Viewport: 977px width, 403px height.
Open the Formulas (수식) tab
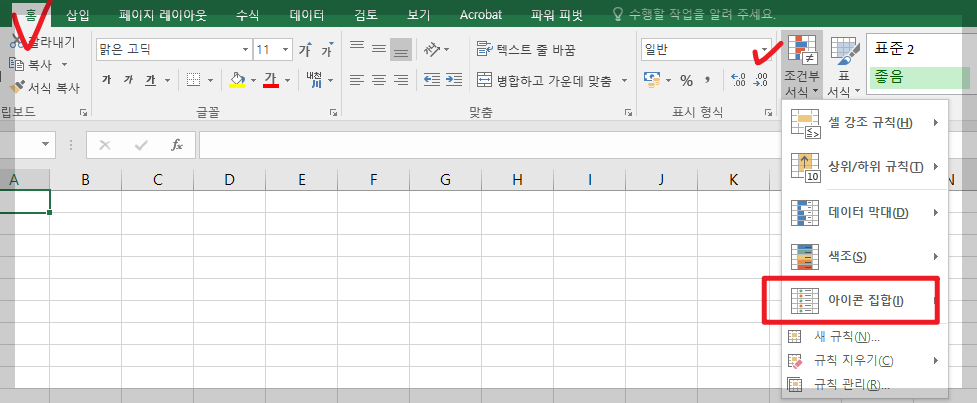(247, 14)
